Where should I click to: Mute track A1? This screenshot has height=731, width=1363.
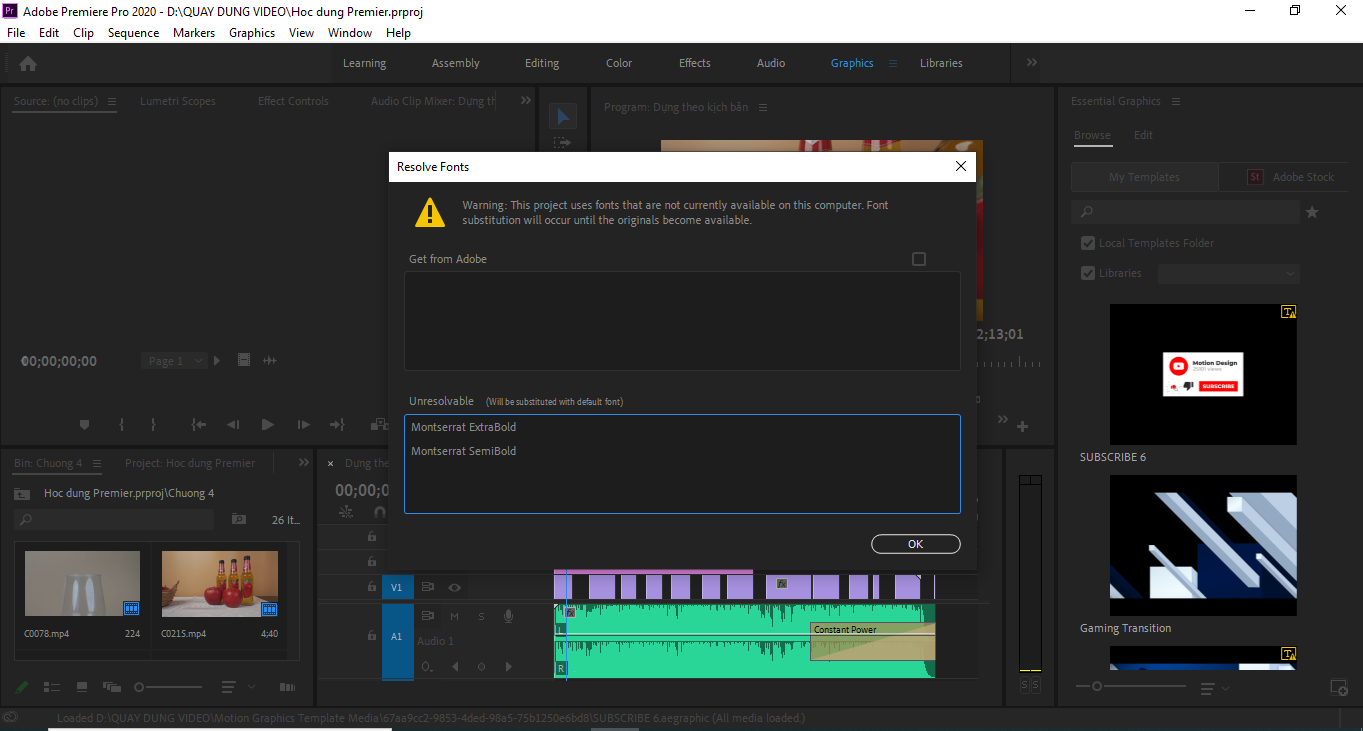click(454, 616)
